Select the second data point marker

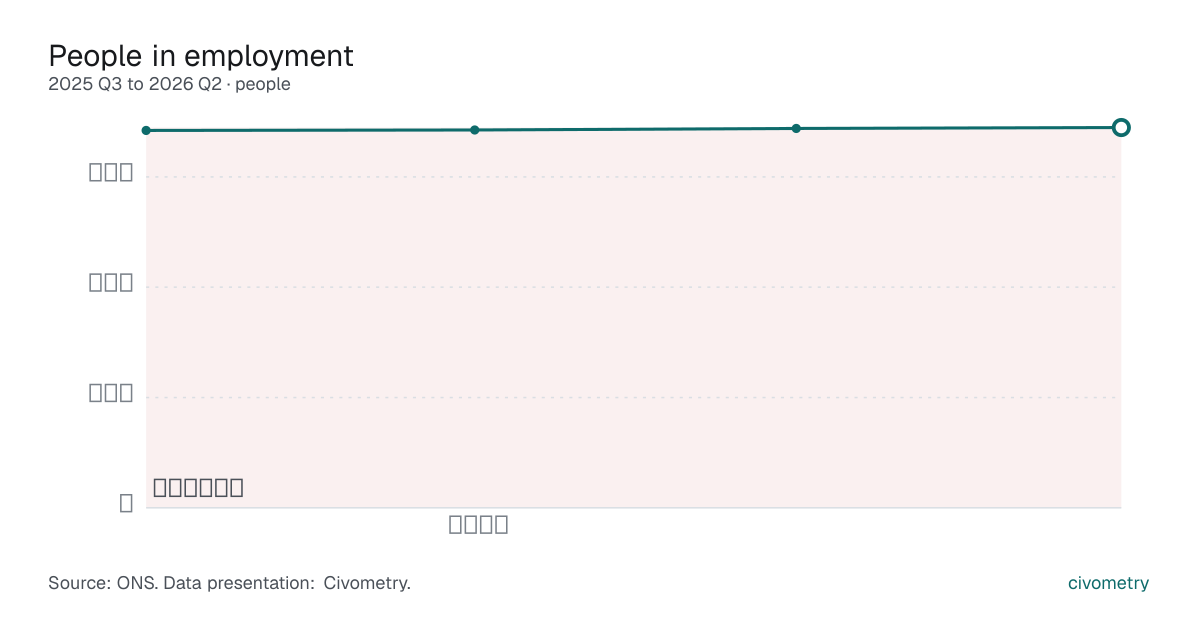pos(475,130)
